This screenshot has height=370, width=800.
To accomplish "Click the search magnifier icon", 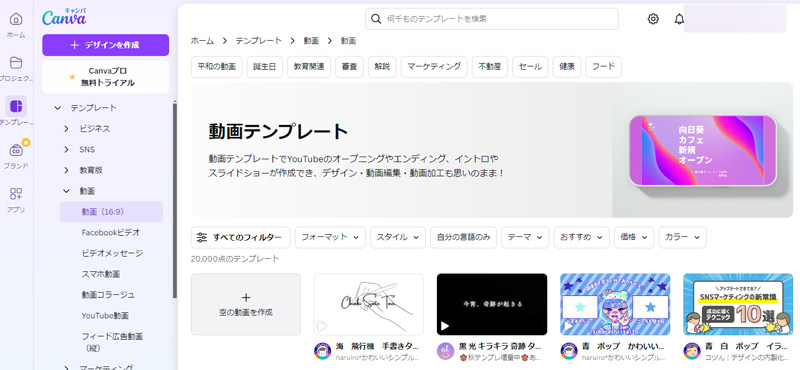I will tap(376, 19).
